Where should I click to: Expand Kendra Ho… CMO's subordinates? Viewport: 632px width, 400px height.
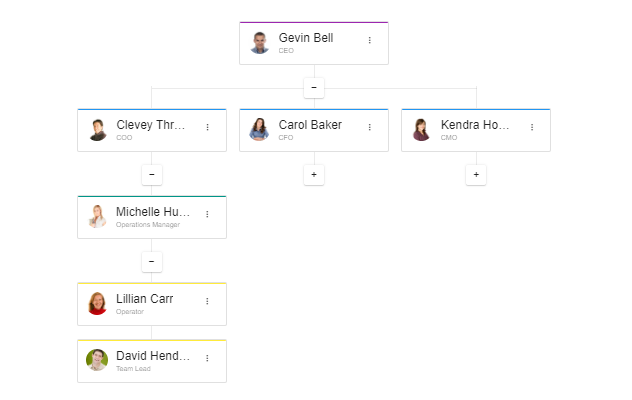(x=476, y=175)
